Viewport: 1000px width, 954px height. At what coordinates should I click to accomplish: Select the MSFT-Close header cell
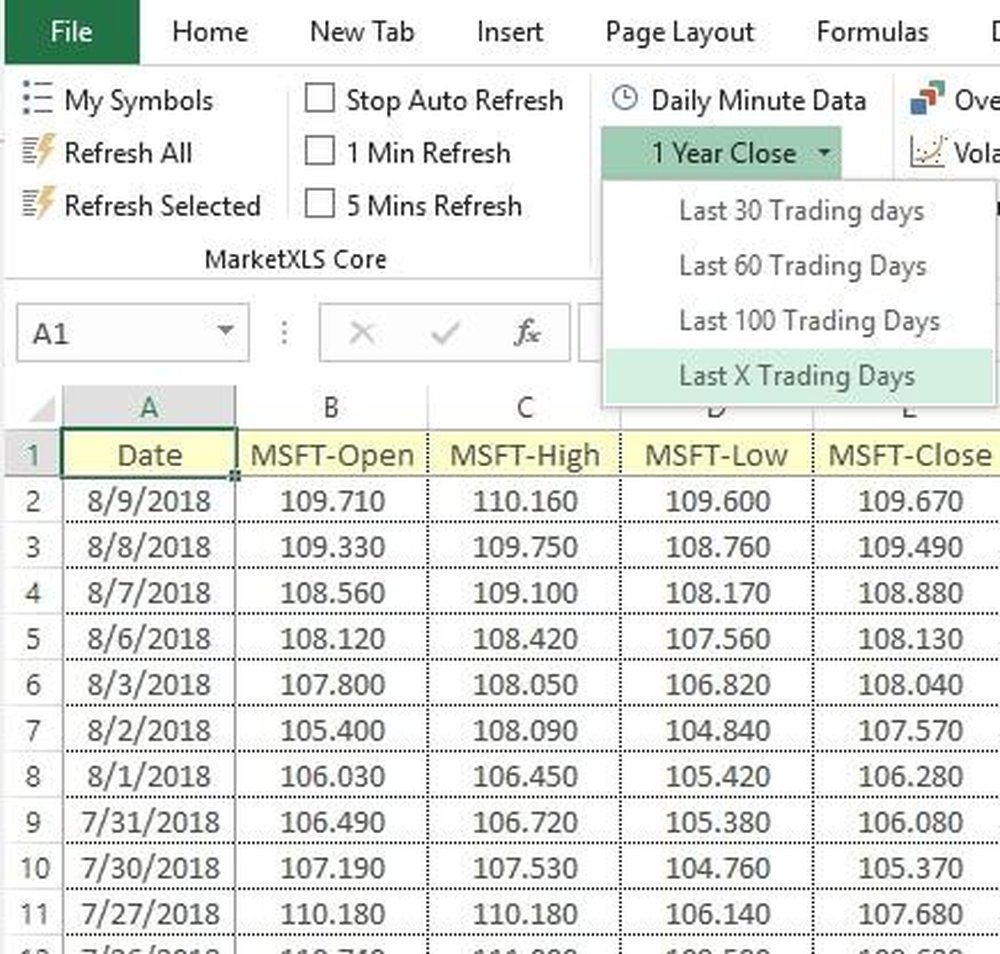click(908, 455)
